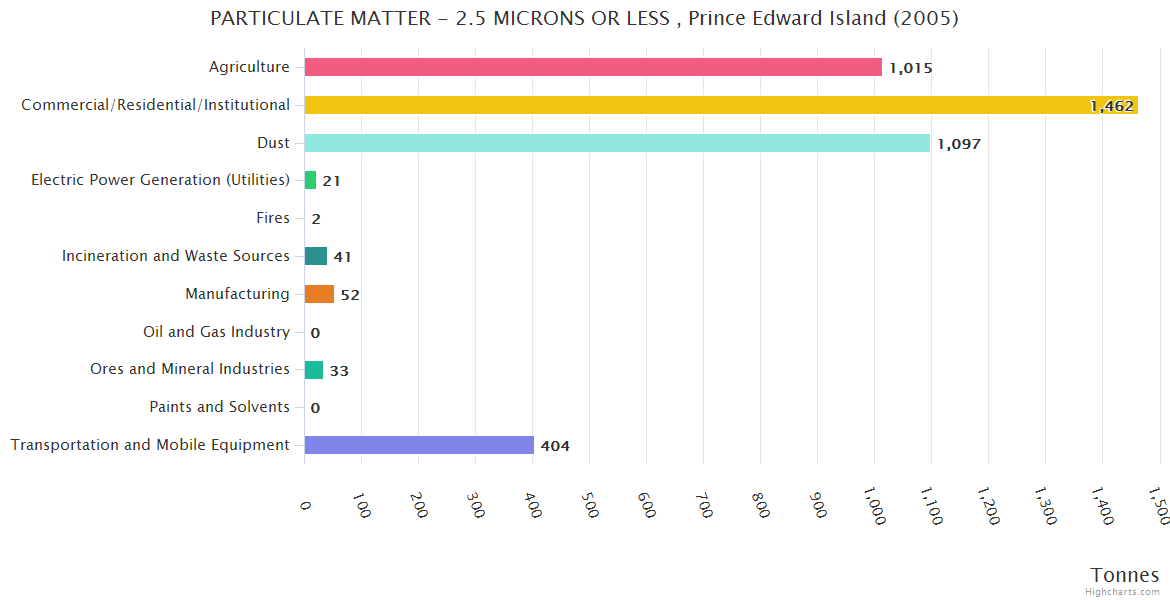1170x600 pixels.
Task: Click the Fires category label
Action: 273,218
